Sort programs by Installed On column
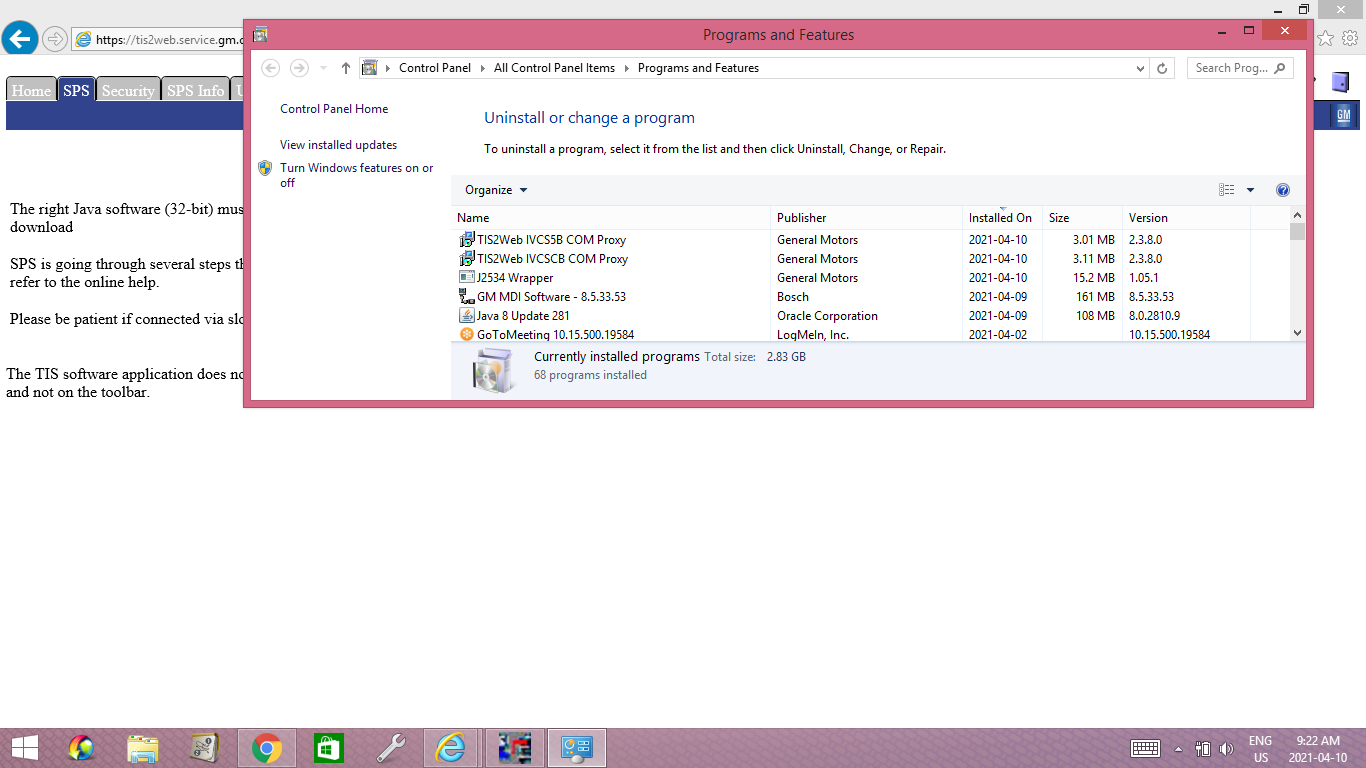1366x768 pixels. point(1003,218)
